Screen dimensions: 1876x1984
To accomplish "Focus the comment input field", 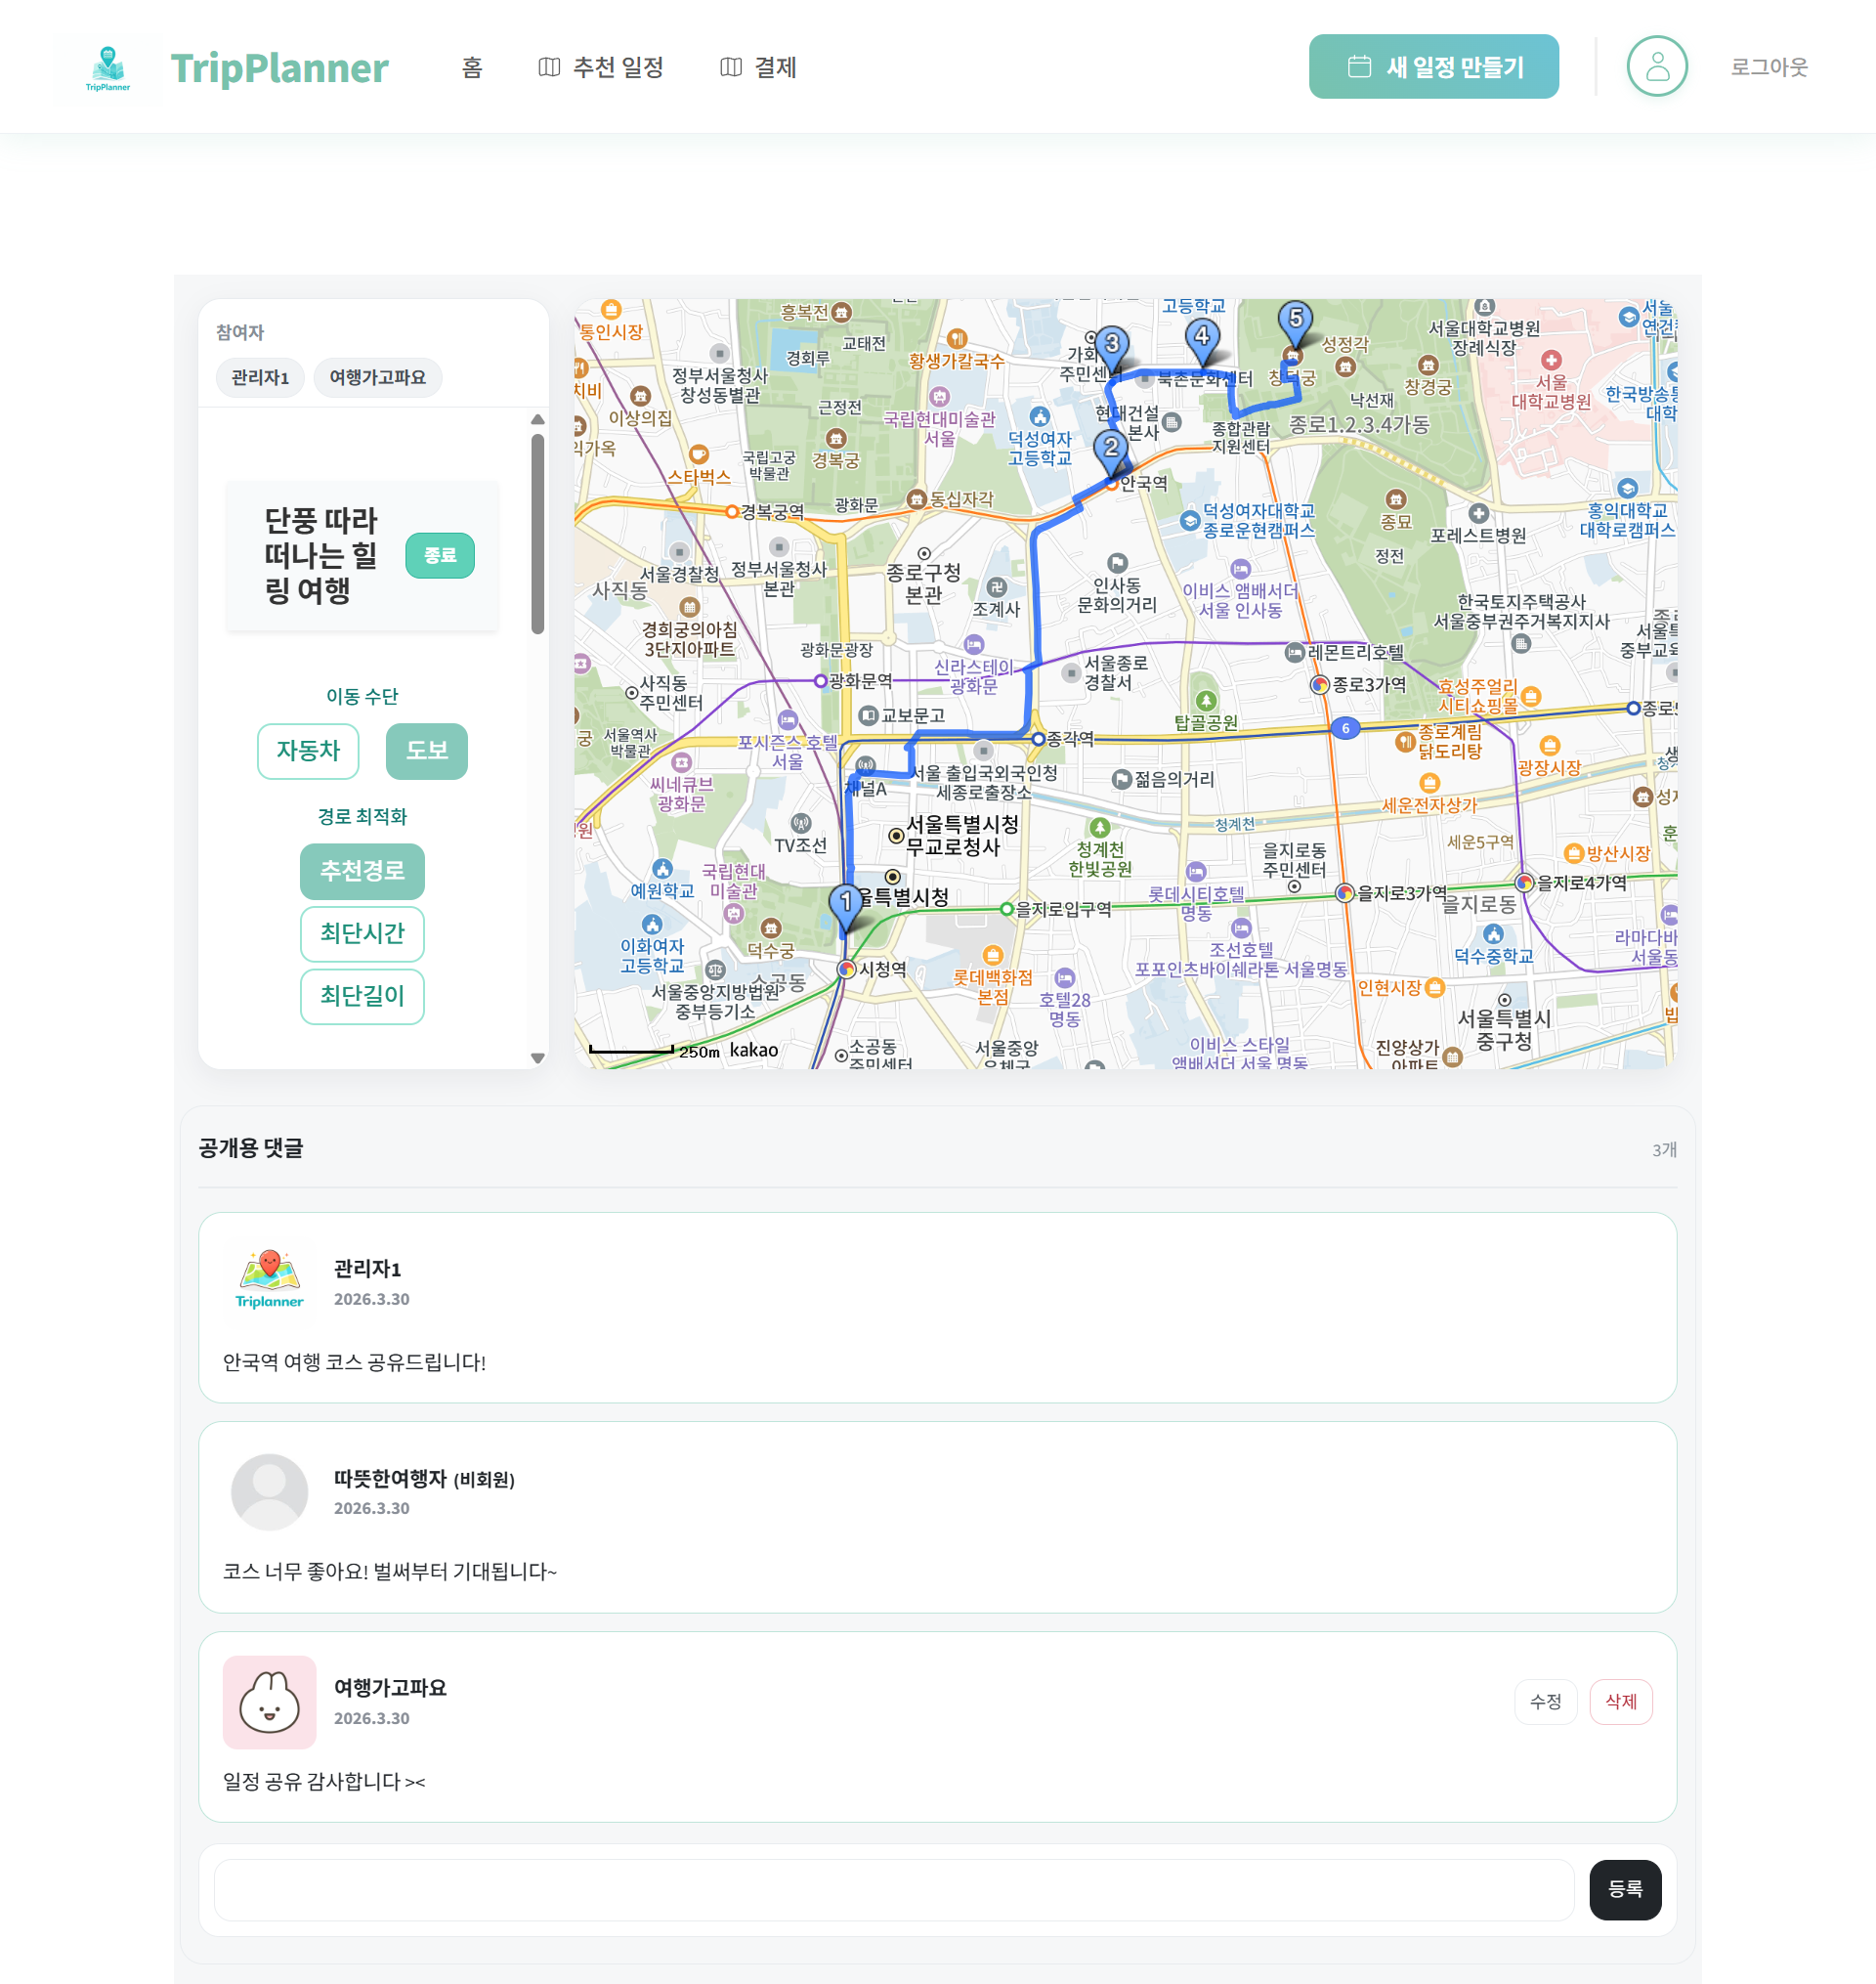I will (893, 1889).
